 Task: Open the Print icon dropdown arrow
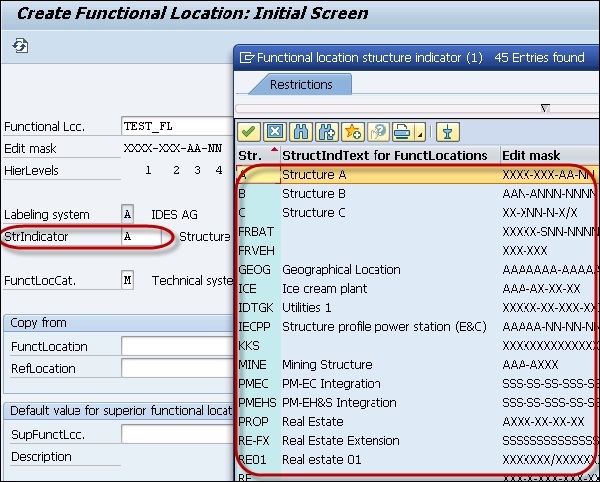coord(419,132)
